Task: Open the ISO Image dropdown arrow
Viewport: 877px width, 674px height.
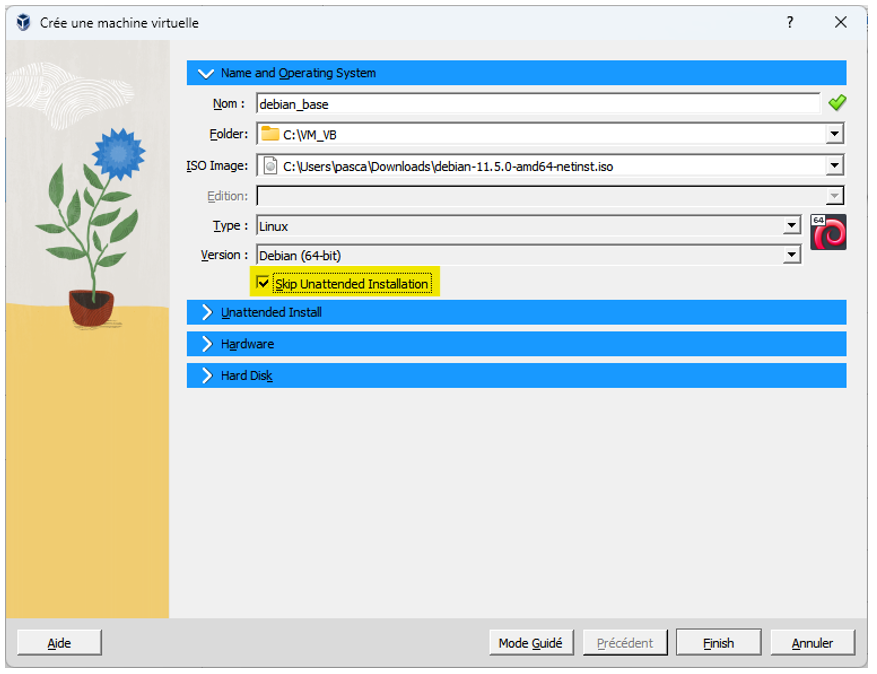Action: [x=834, y=166]
